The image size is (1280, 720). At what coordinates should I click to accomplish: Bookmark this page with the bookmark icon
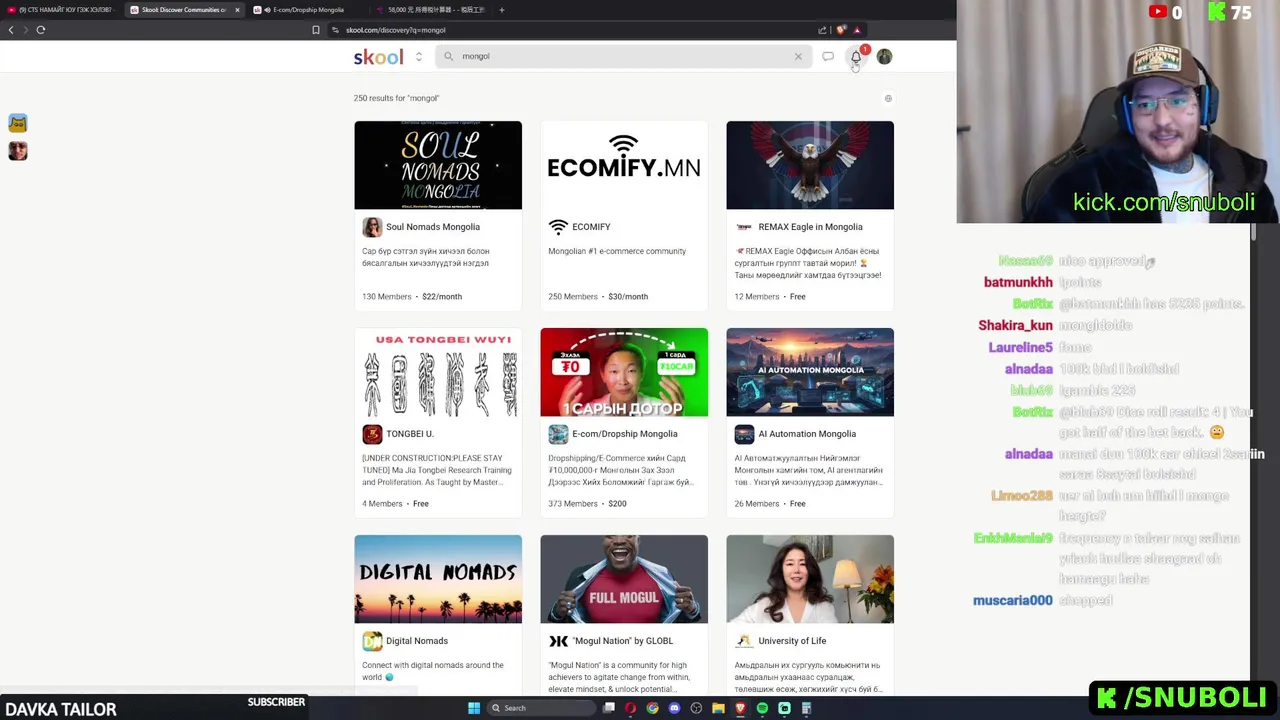(316, 30)
